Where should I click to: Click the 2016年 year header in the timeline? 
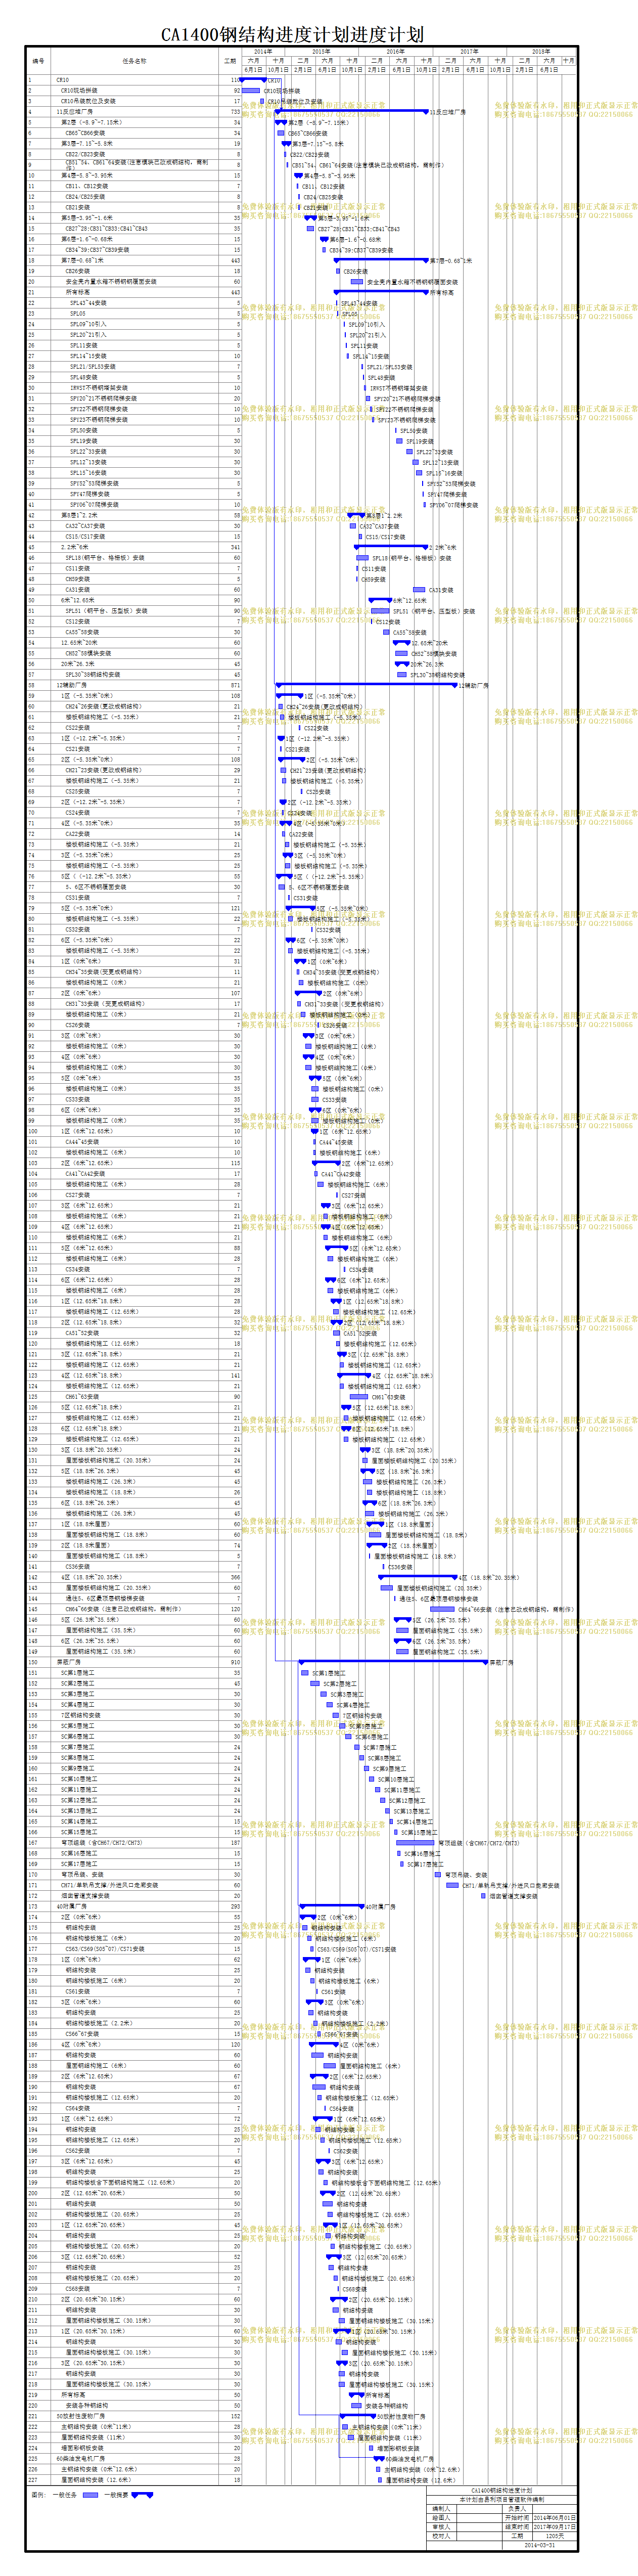coord(395,51)
